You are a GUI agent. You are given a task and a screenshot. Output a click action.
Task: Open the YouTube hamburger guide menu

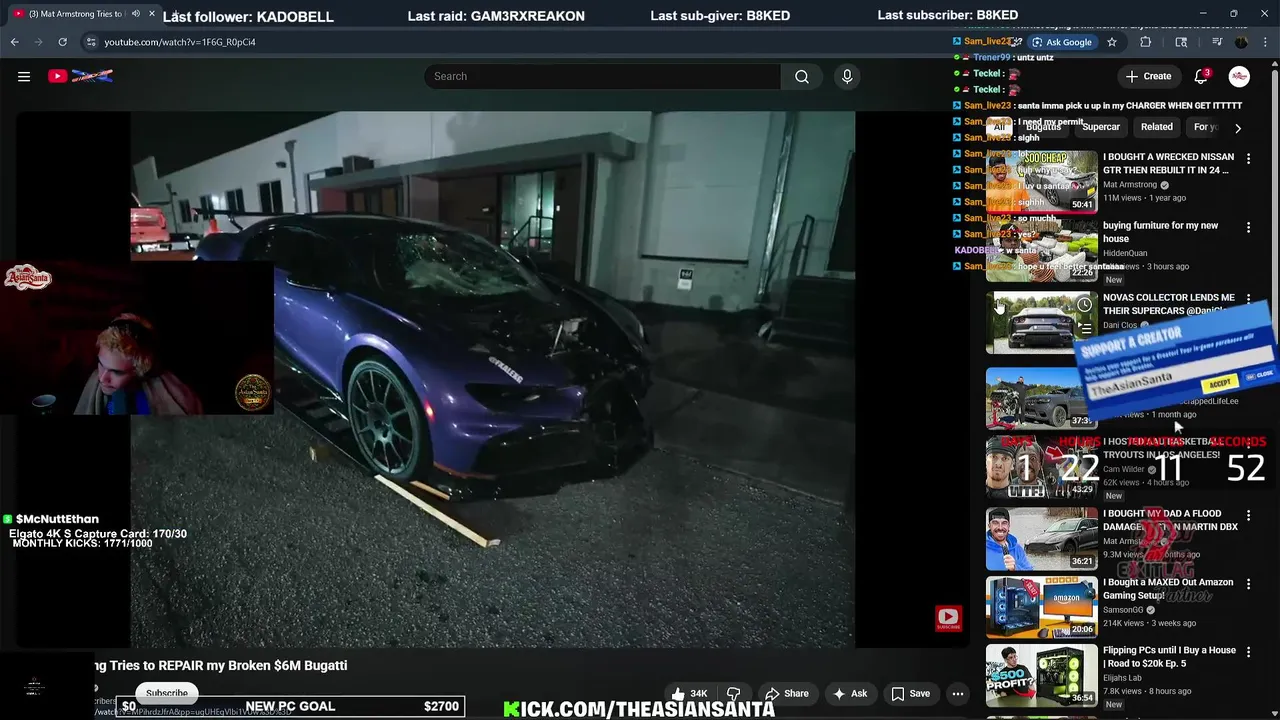[24, 76]
